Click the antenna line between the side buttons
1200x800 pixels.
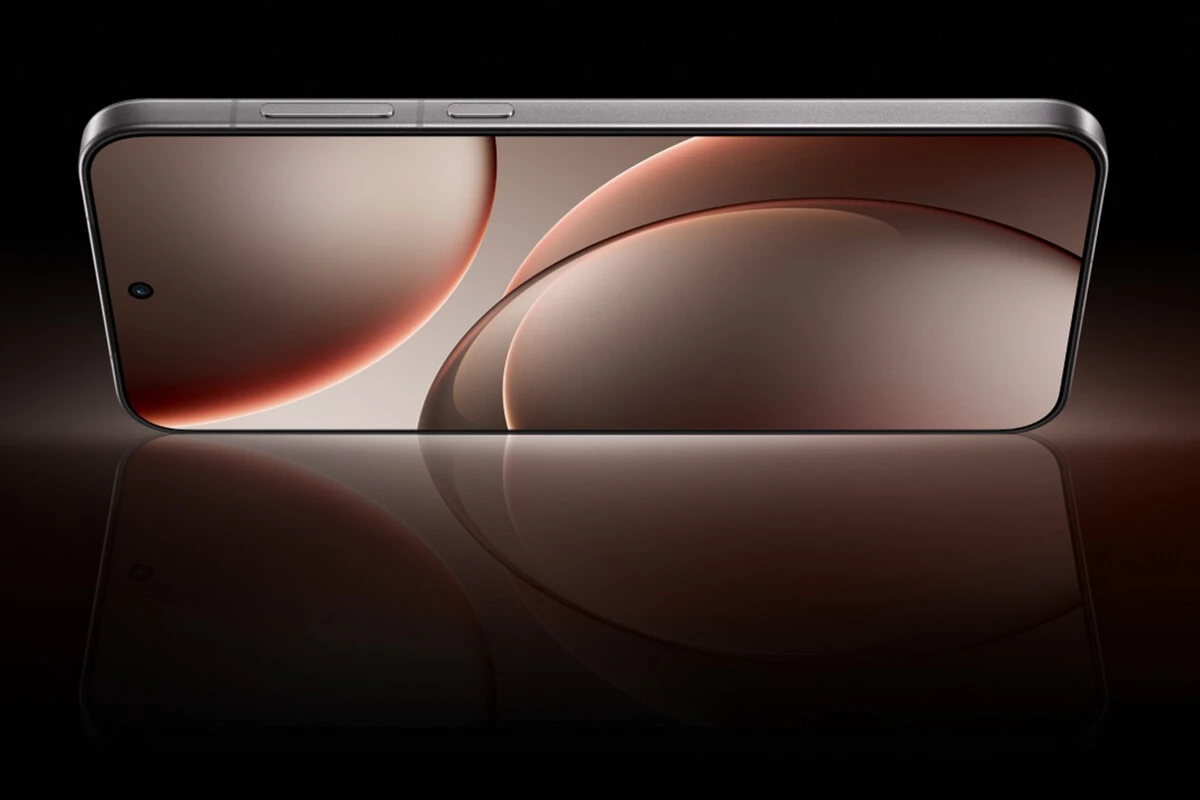[x=421, y=111]
